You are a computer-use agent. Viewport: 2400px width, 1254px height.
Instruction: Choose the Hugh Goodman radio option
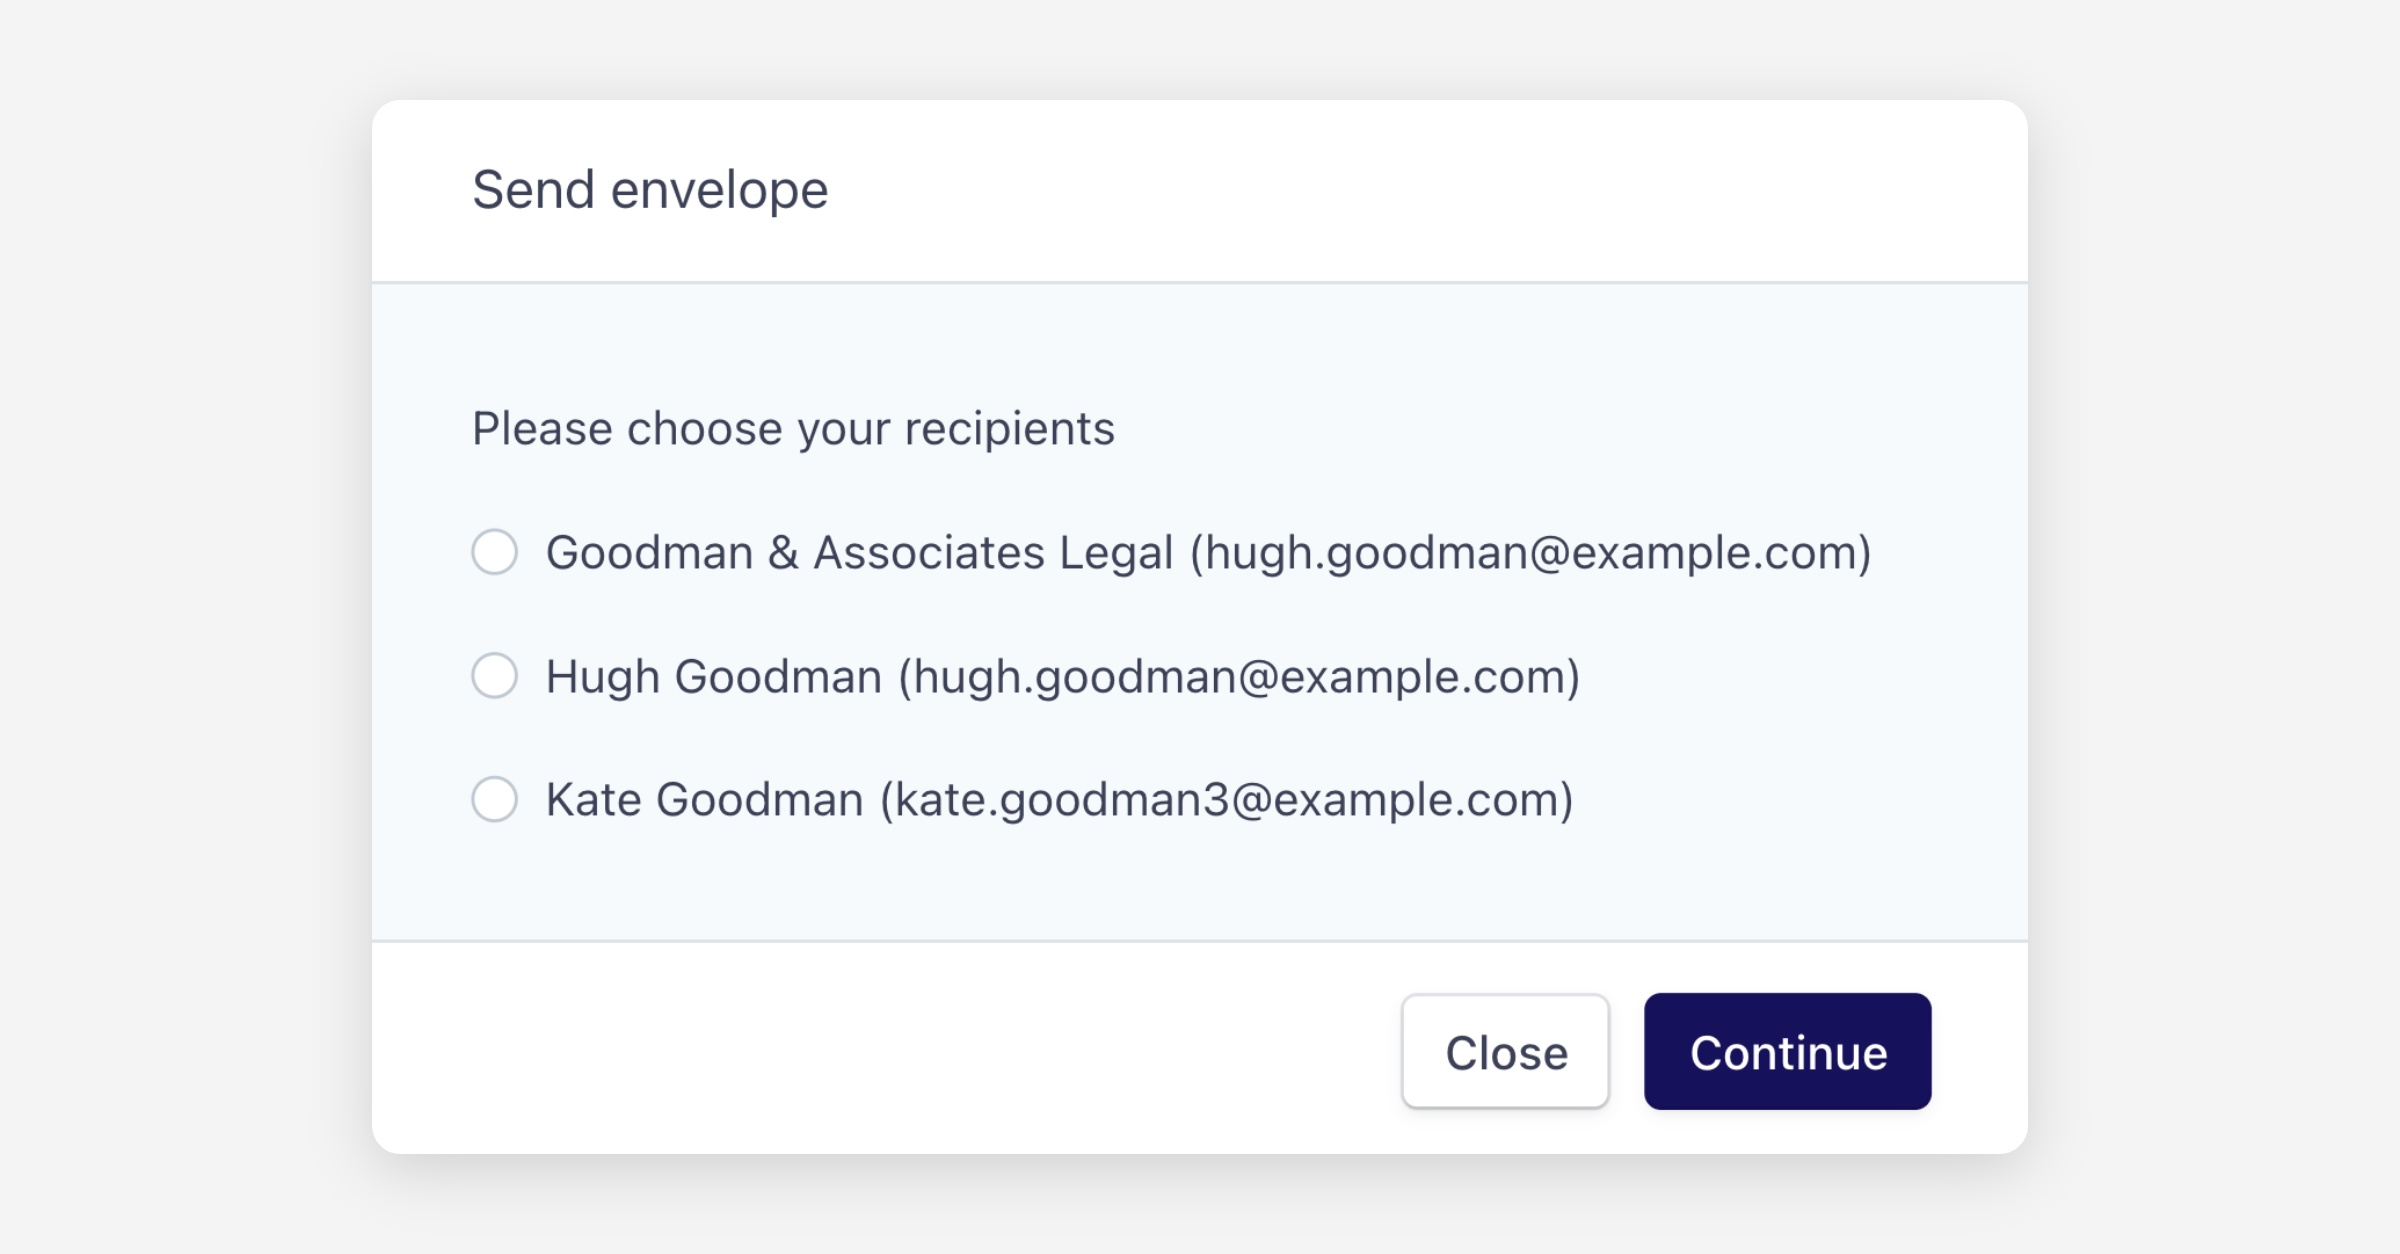click(495, 676)
